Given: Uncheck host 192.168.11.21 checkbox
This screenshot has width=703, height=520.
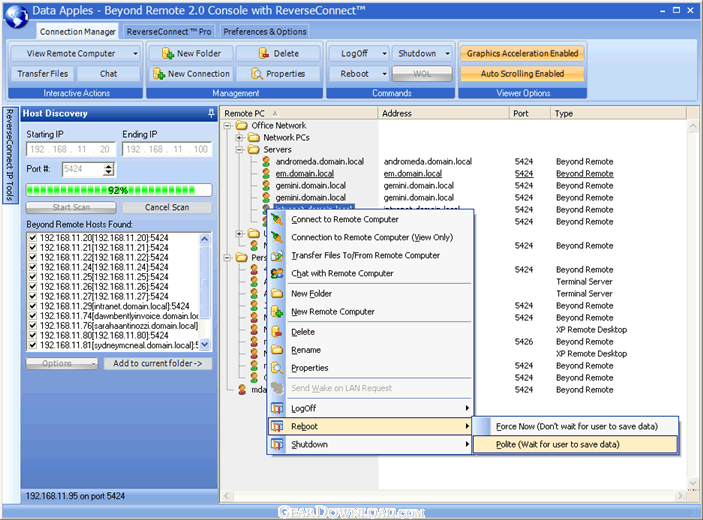Looking at the screenshot, I should [32, 247].
